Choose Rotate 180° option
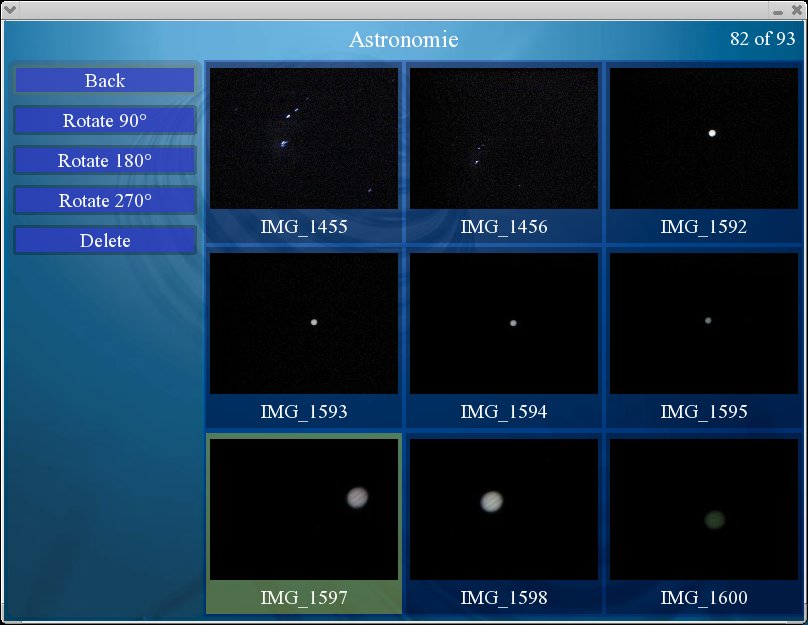 [105, 160]
